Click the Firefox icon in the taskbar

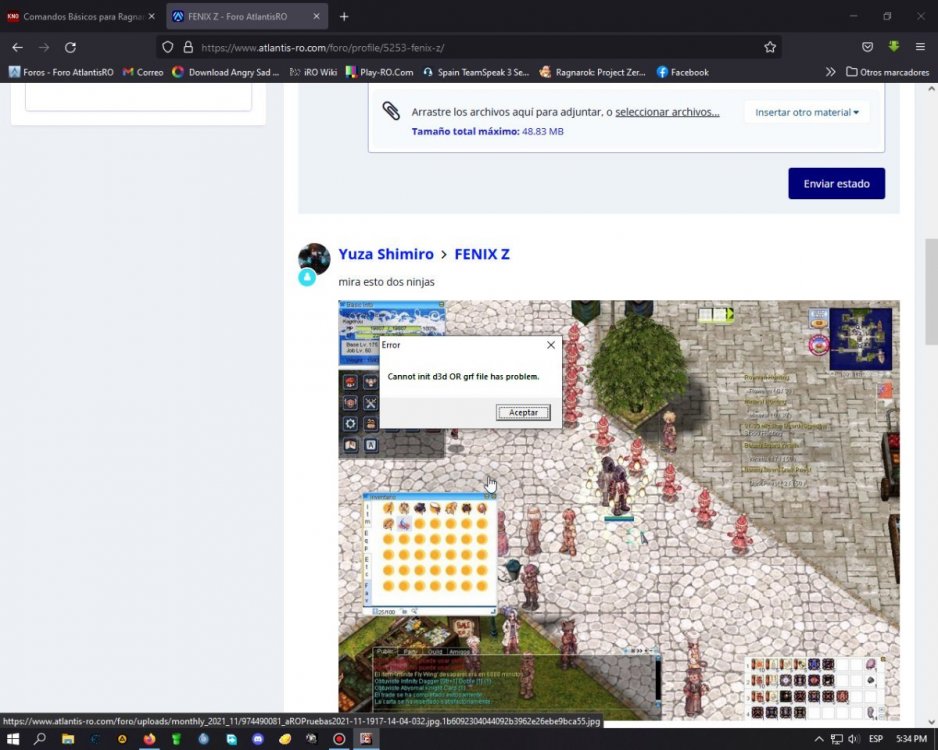148,740
